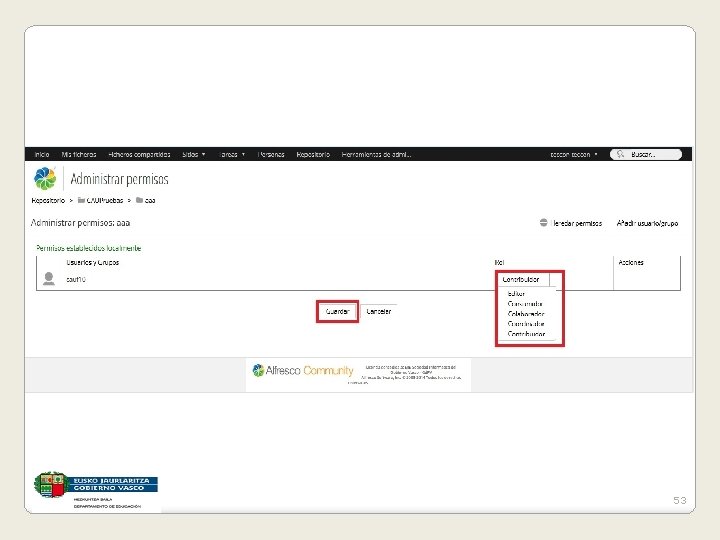Open Personas in the top bar
Image resolution: width=720 pixels, height=540 pixels.
coord(271,154)
